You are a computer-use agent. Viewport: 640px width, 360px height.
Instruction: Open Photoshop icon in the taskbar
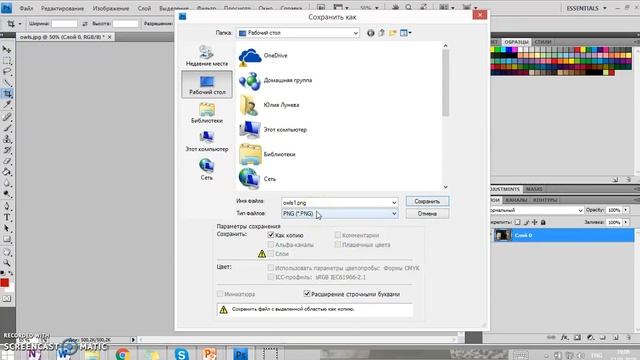tap(240, 354)
